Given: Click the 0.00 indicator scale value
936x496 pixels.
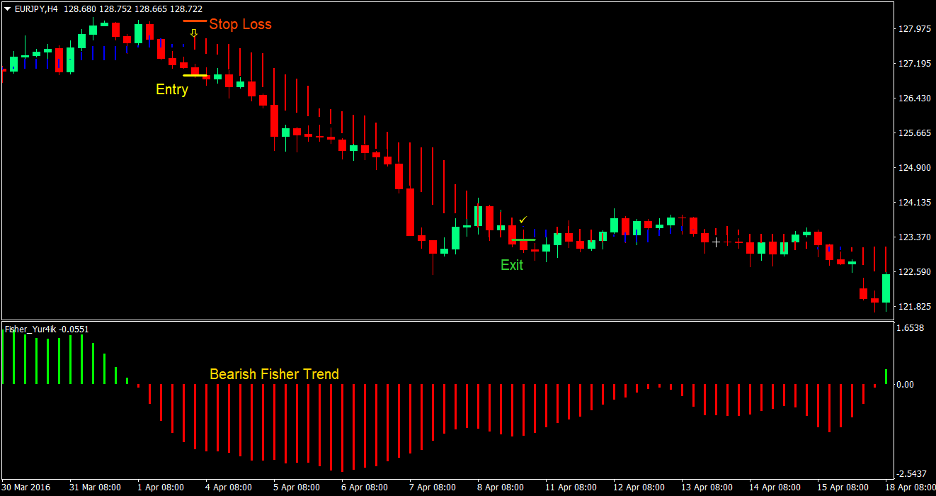Looking at the screenshot, I should 907,384.
